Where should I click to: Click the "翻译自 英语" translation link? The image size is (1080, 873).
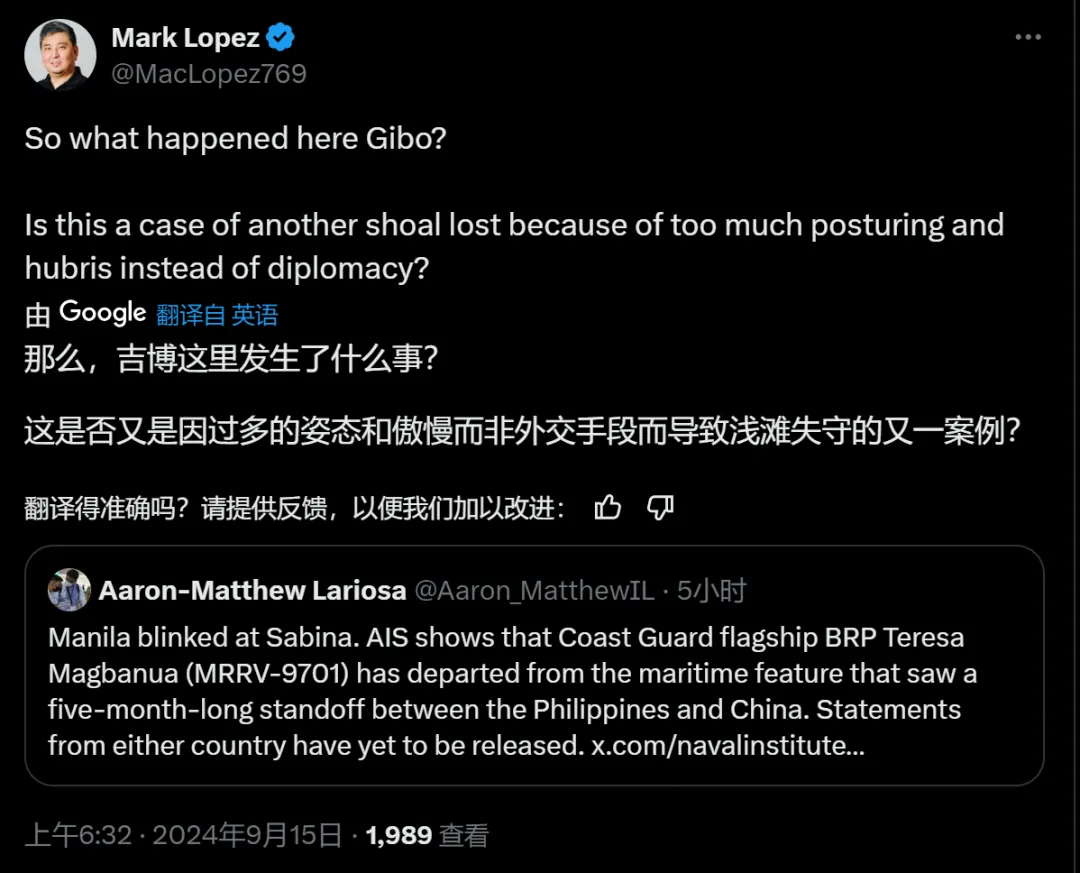[x=217, y=315]
